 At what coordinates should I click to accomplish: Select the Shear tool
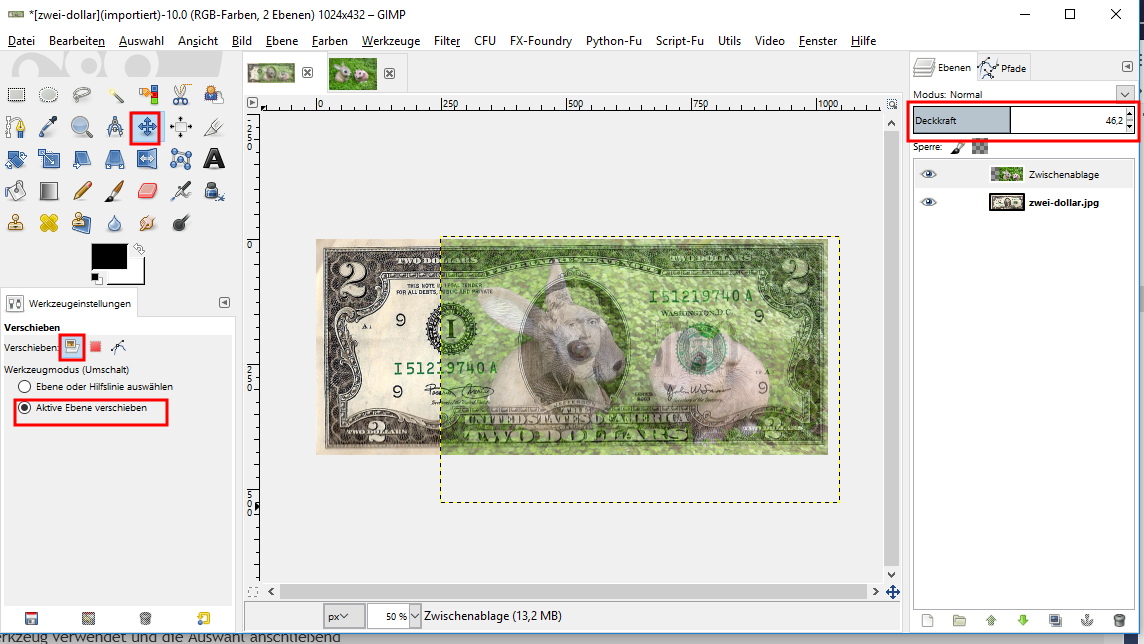point(82,159)
